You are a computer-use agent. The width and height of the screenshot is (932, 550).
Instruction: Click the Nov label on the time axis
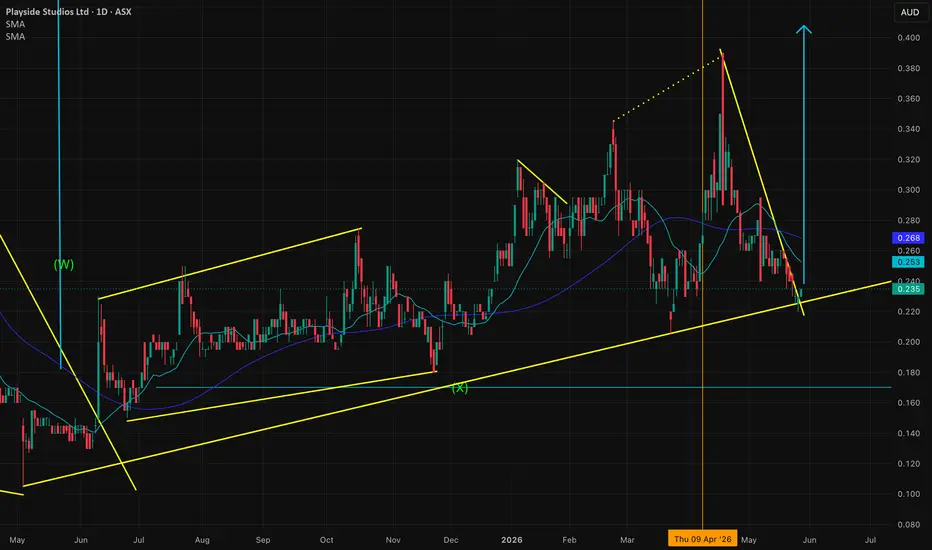pyautogui.click(x=393, y=540)
